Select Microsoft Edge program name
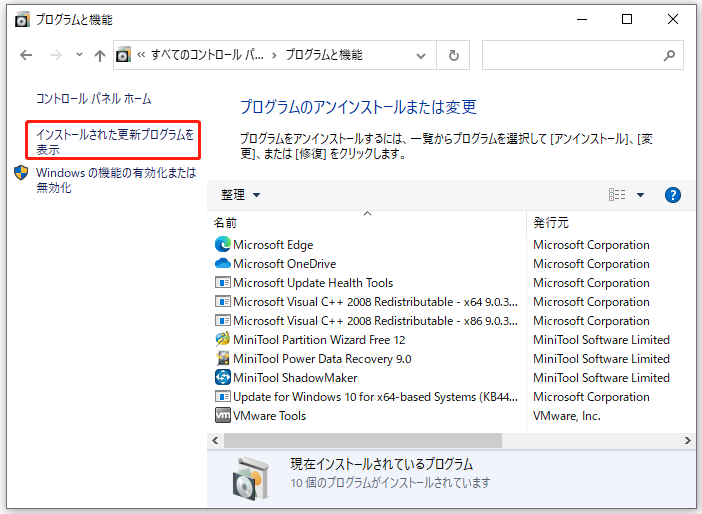702x514 pixels. pyautogui.click(x=273, y=245)
